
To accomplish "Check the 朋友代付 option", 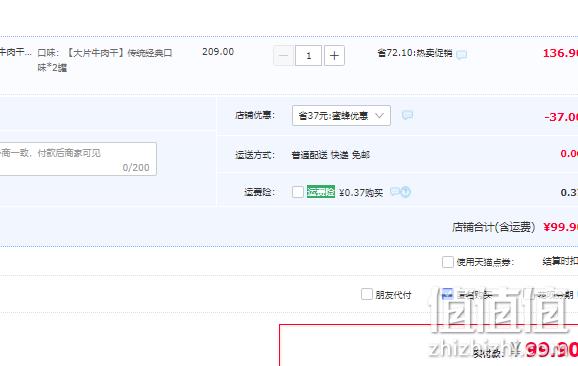I will pos(367,294).
